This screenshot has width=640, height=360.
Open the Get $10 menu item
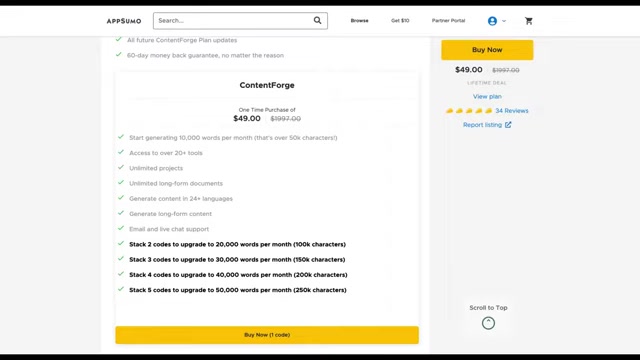[x=400, y=20]
